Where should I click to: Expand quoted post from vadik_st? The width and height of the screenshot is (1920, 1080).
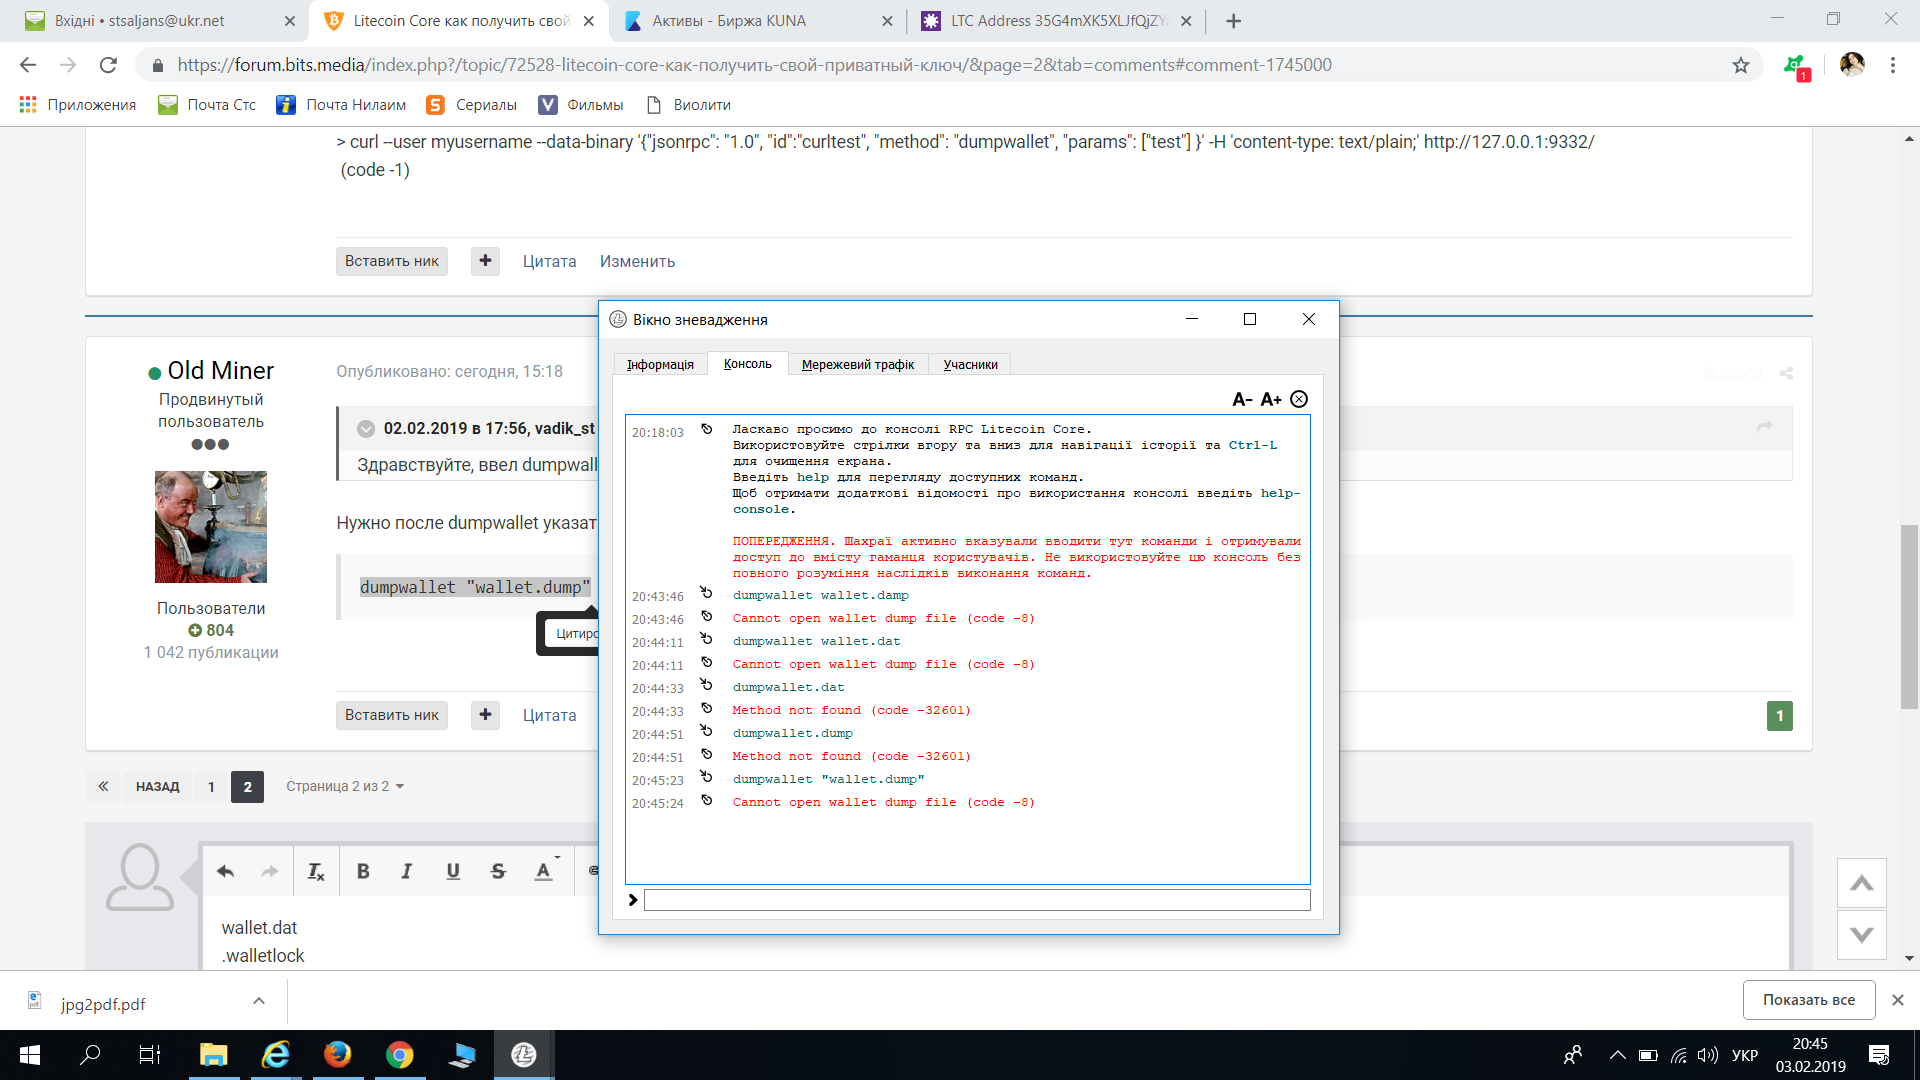point(366,429)
